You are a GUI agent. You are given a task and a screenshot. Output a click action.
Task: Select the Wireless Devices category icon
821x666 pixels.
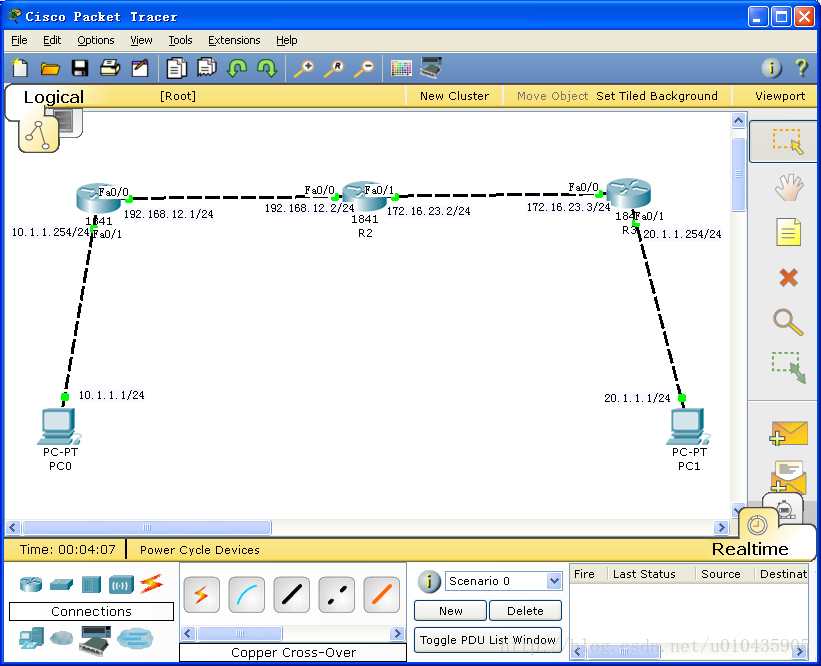coord(121,585)
